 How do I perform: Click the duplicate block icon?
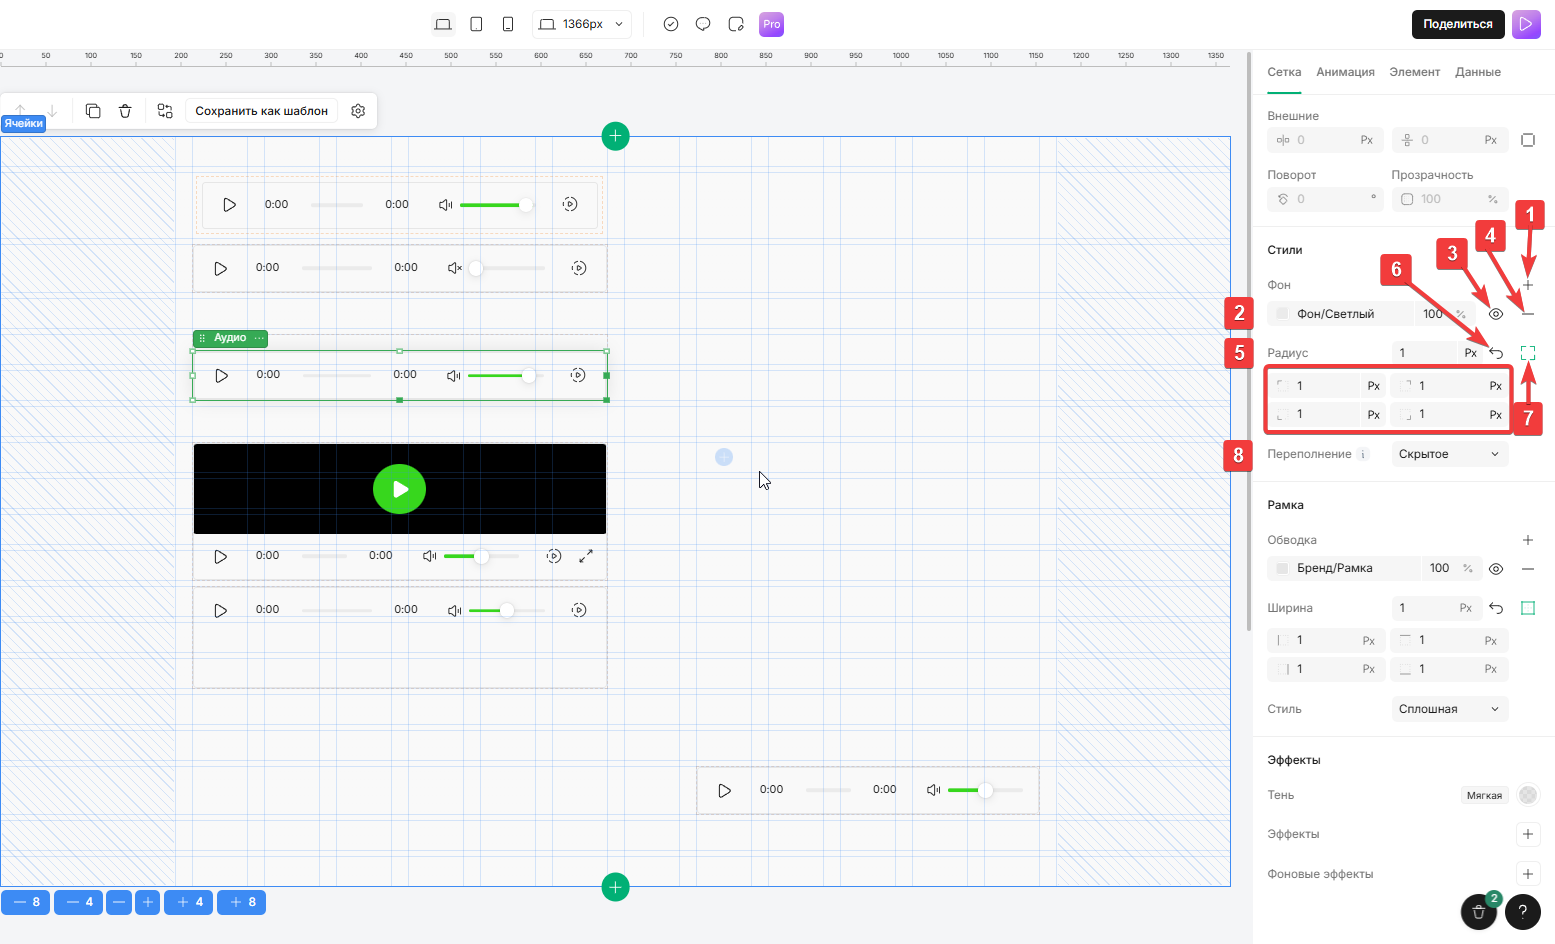pos(93,111)
